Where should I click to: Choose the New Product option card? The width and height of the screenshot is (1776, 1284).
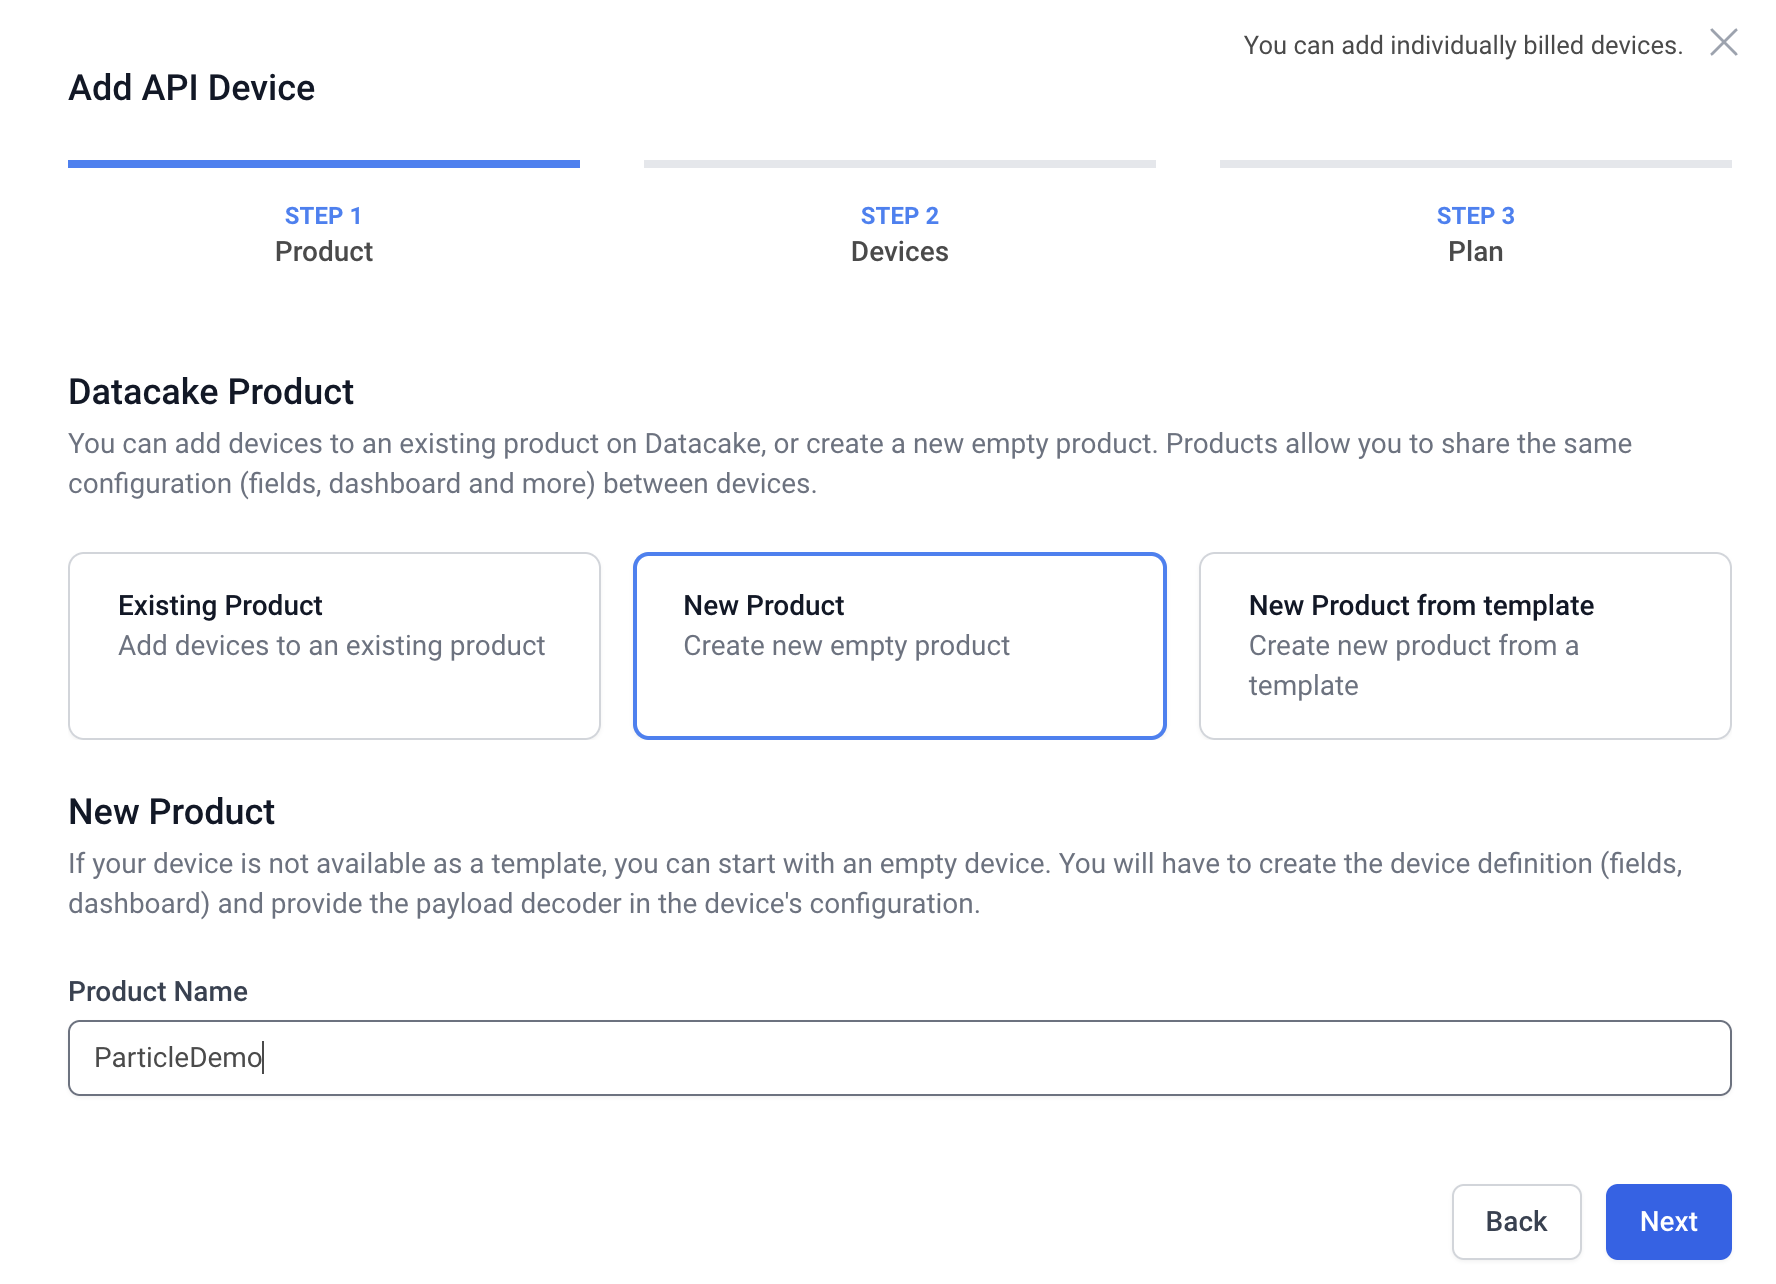(x=899, y=646)
